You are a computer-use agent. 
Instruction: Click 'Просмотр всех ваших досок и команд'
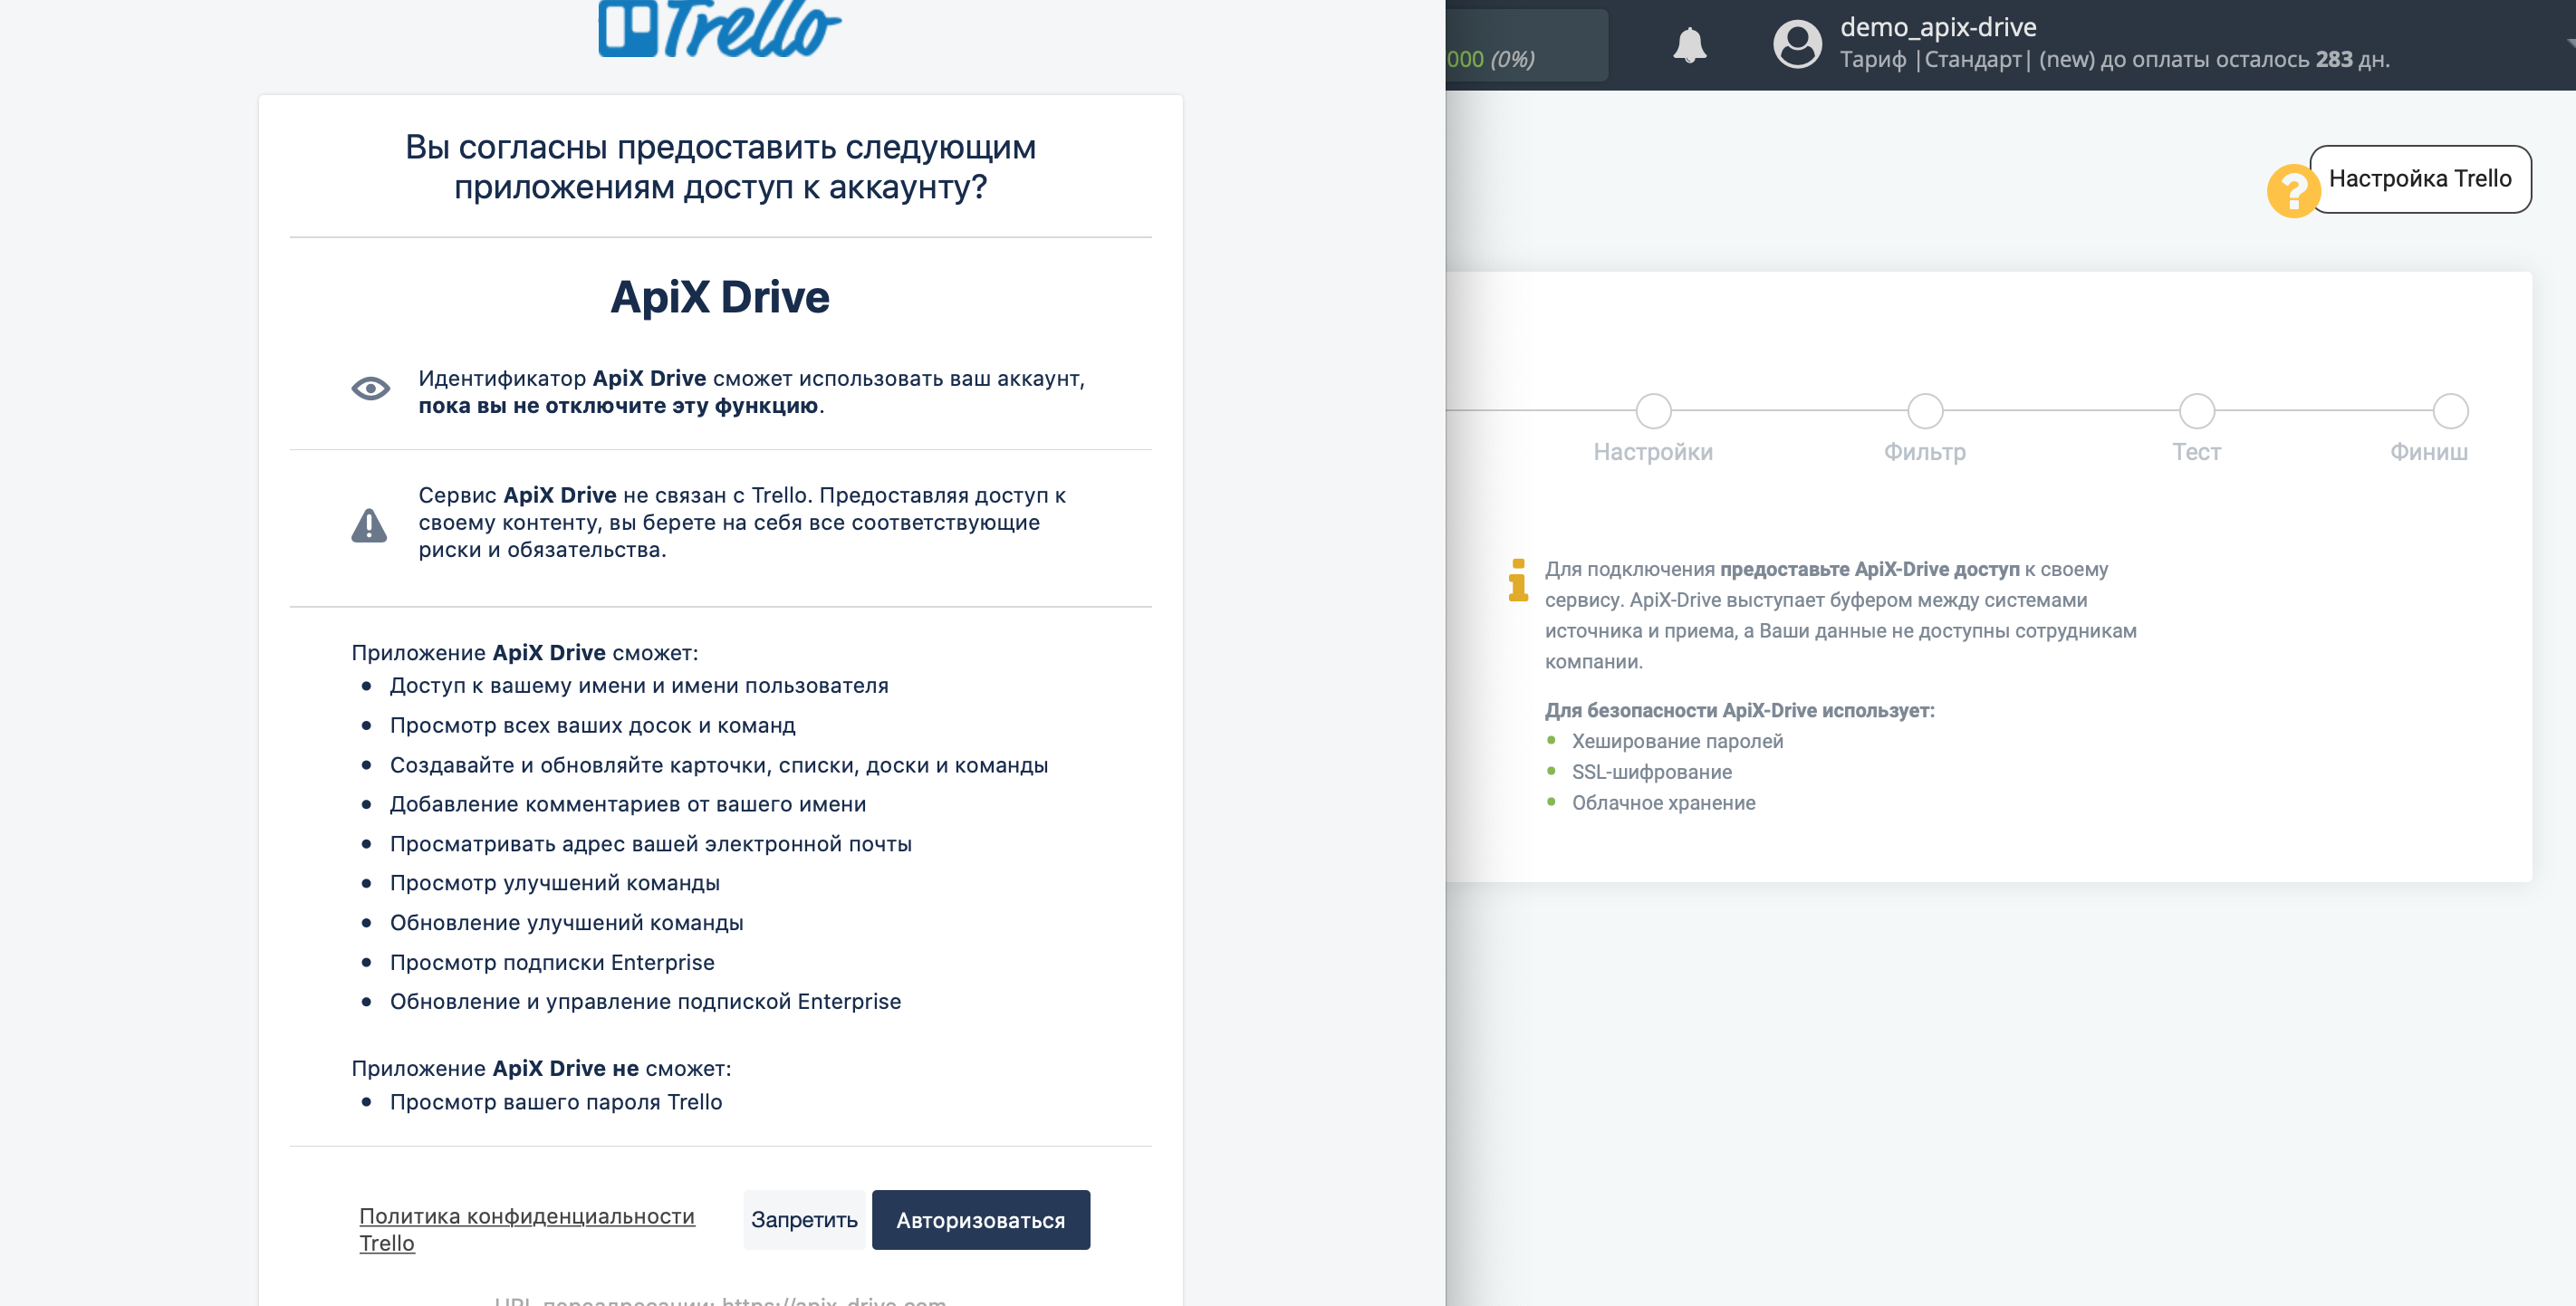point(593,725)
